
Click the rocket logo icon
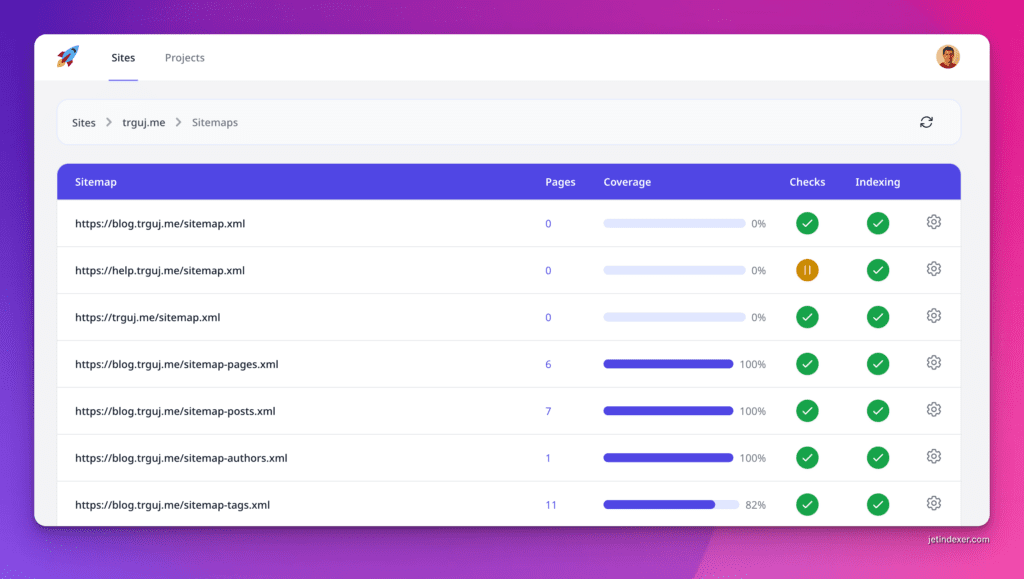pos(68,57)
